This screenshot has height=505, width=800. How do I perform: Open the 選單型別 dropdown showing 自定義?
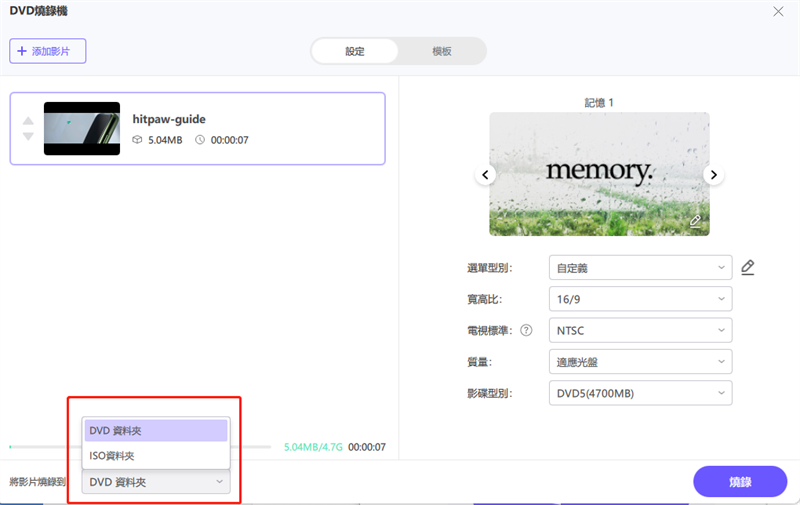(640, 267)
